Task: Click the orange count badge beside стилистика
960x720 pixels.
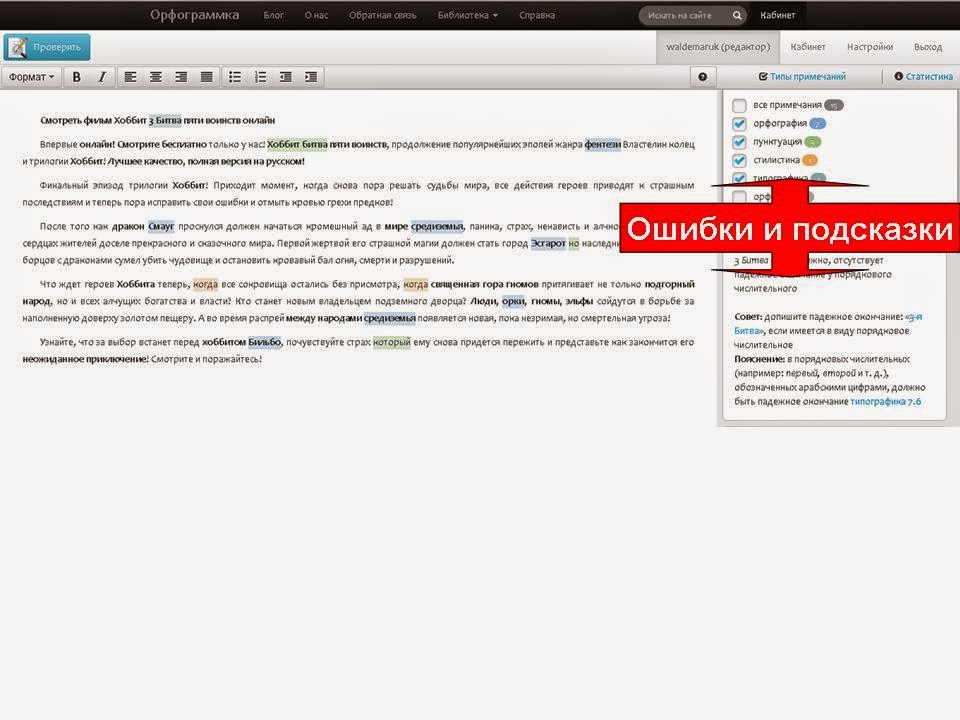Action: [x=809, y=160]
